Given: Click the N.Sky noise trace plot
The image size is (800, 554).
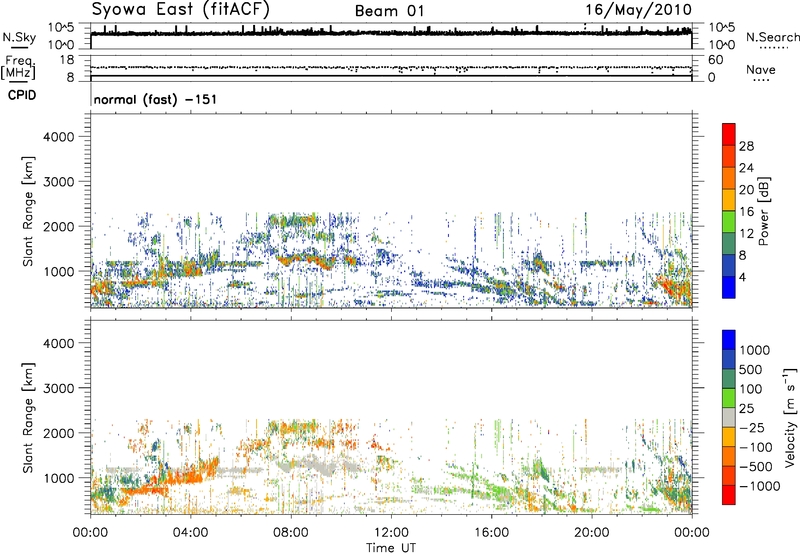Looking at the screenshot, I should [x=391, y=36].
